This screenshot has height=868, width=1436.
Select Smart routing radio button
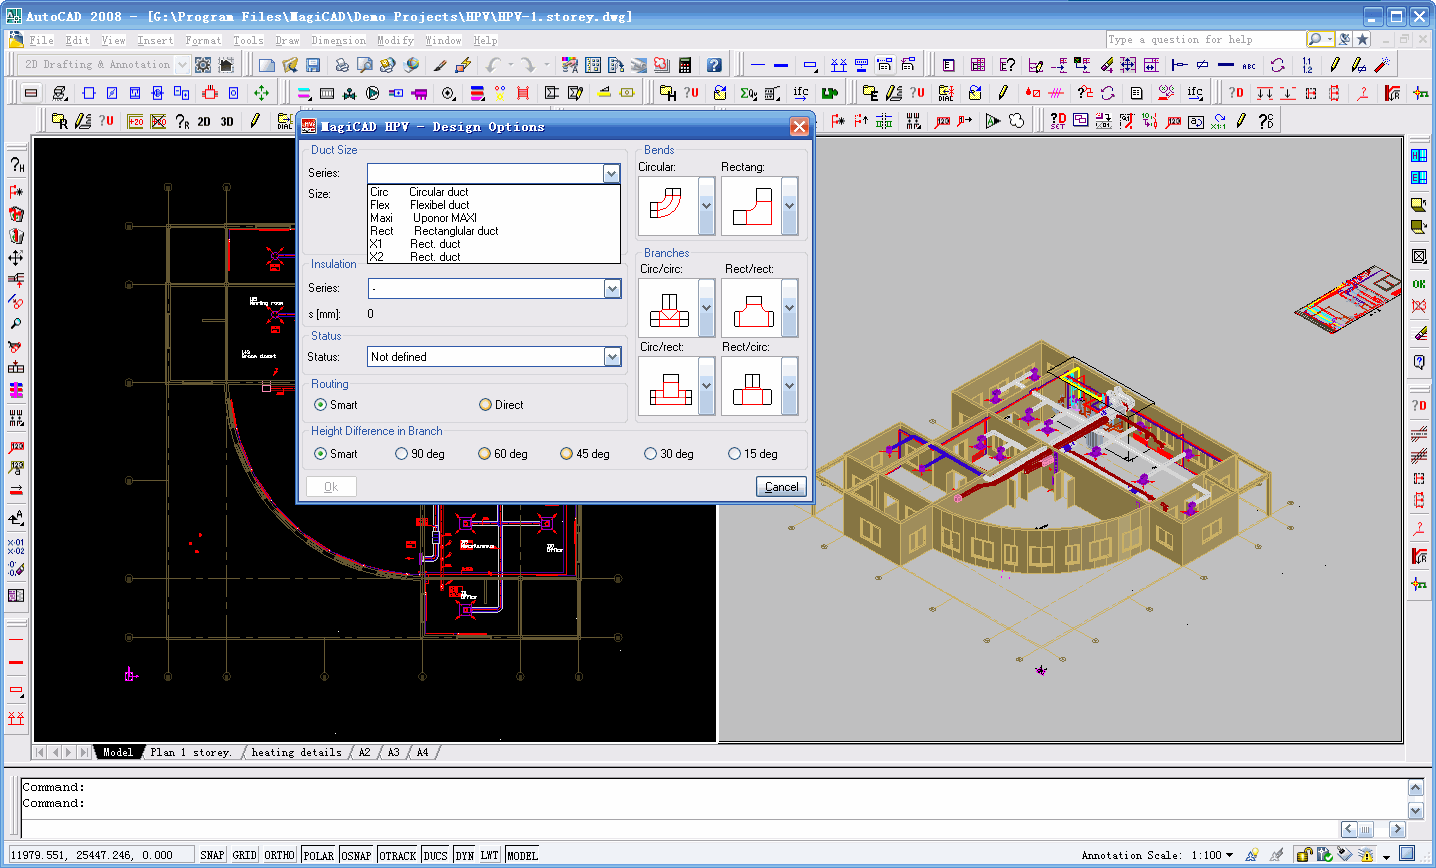[x=320, y=405]
